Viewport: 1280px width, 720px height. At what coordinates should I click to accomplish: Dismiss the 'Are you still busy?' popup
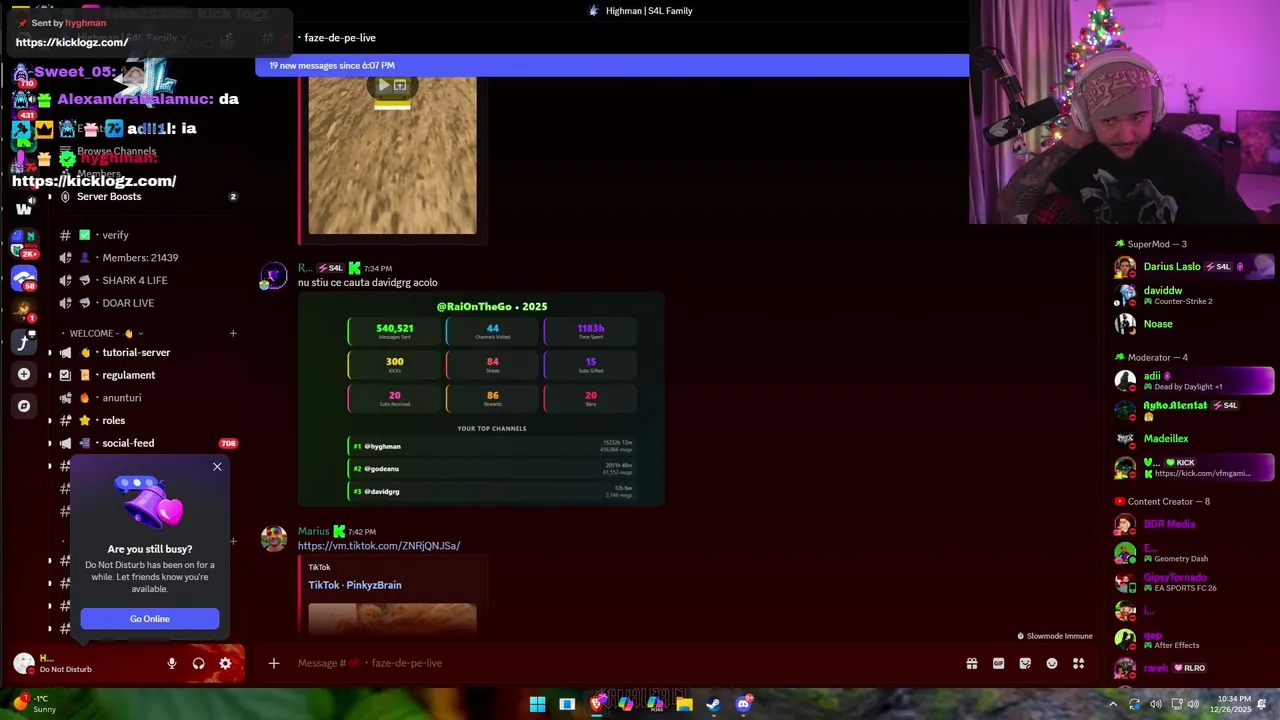point(217,467)
